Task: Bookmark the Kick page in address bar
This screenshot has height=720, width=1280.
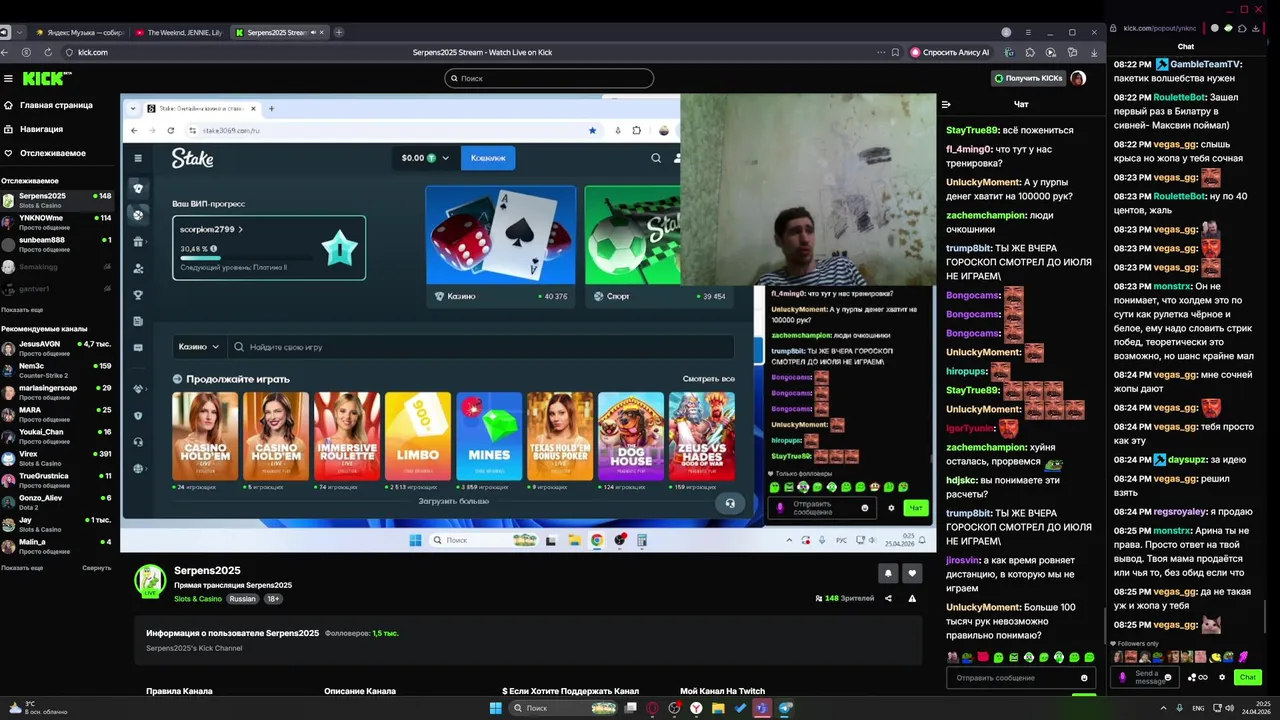Action: 897,52
